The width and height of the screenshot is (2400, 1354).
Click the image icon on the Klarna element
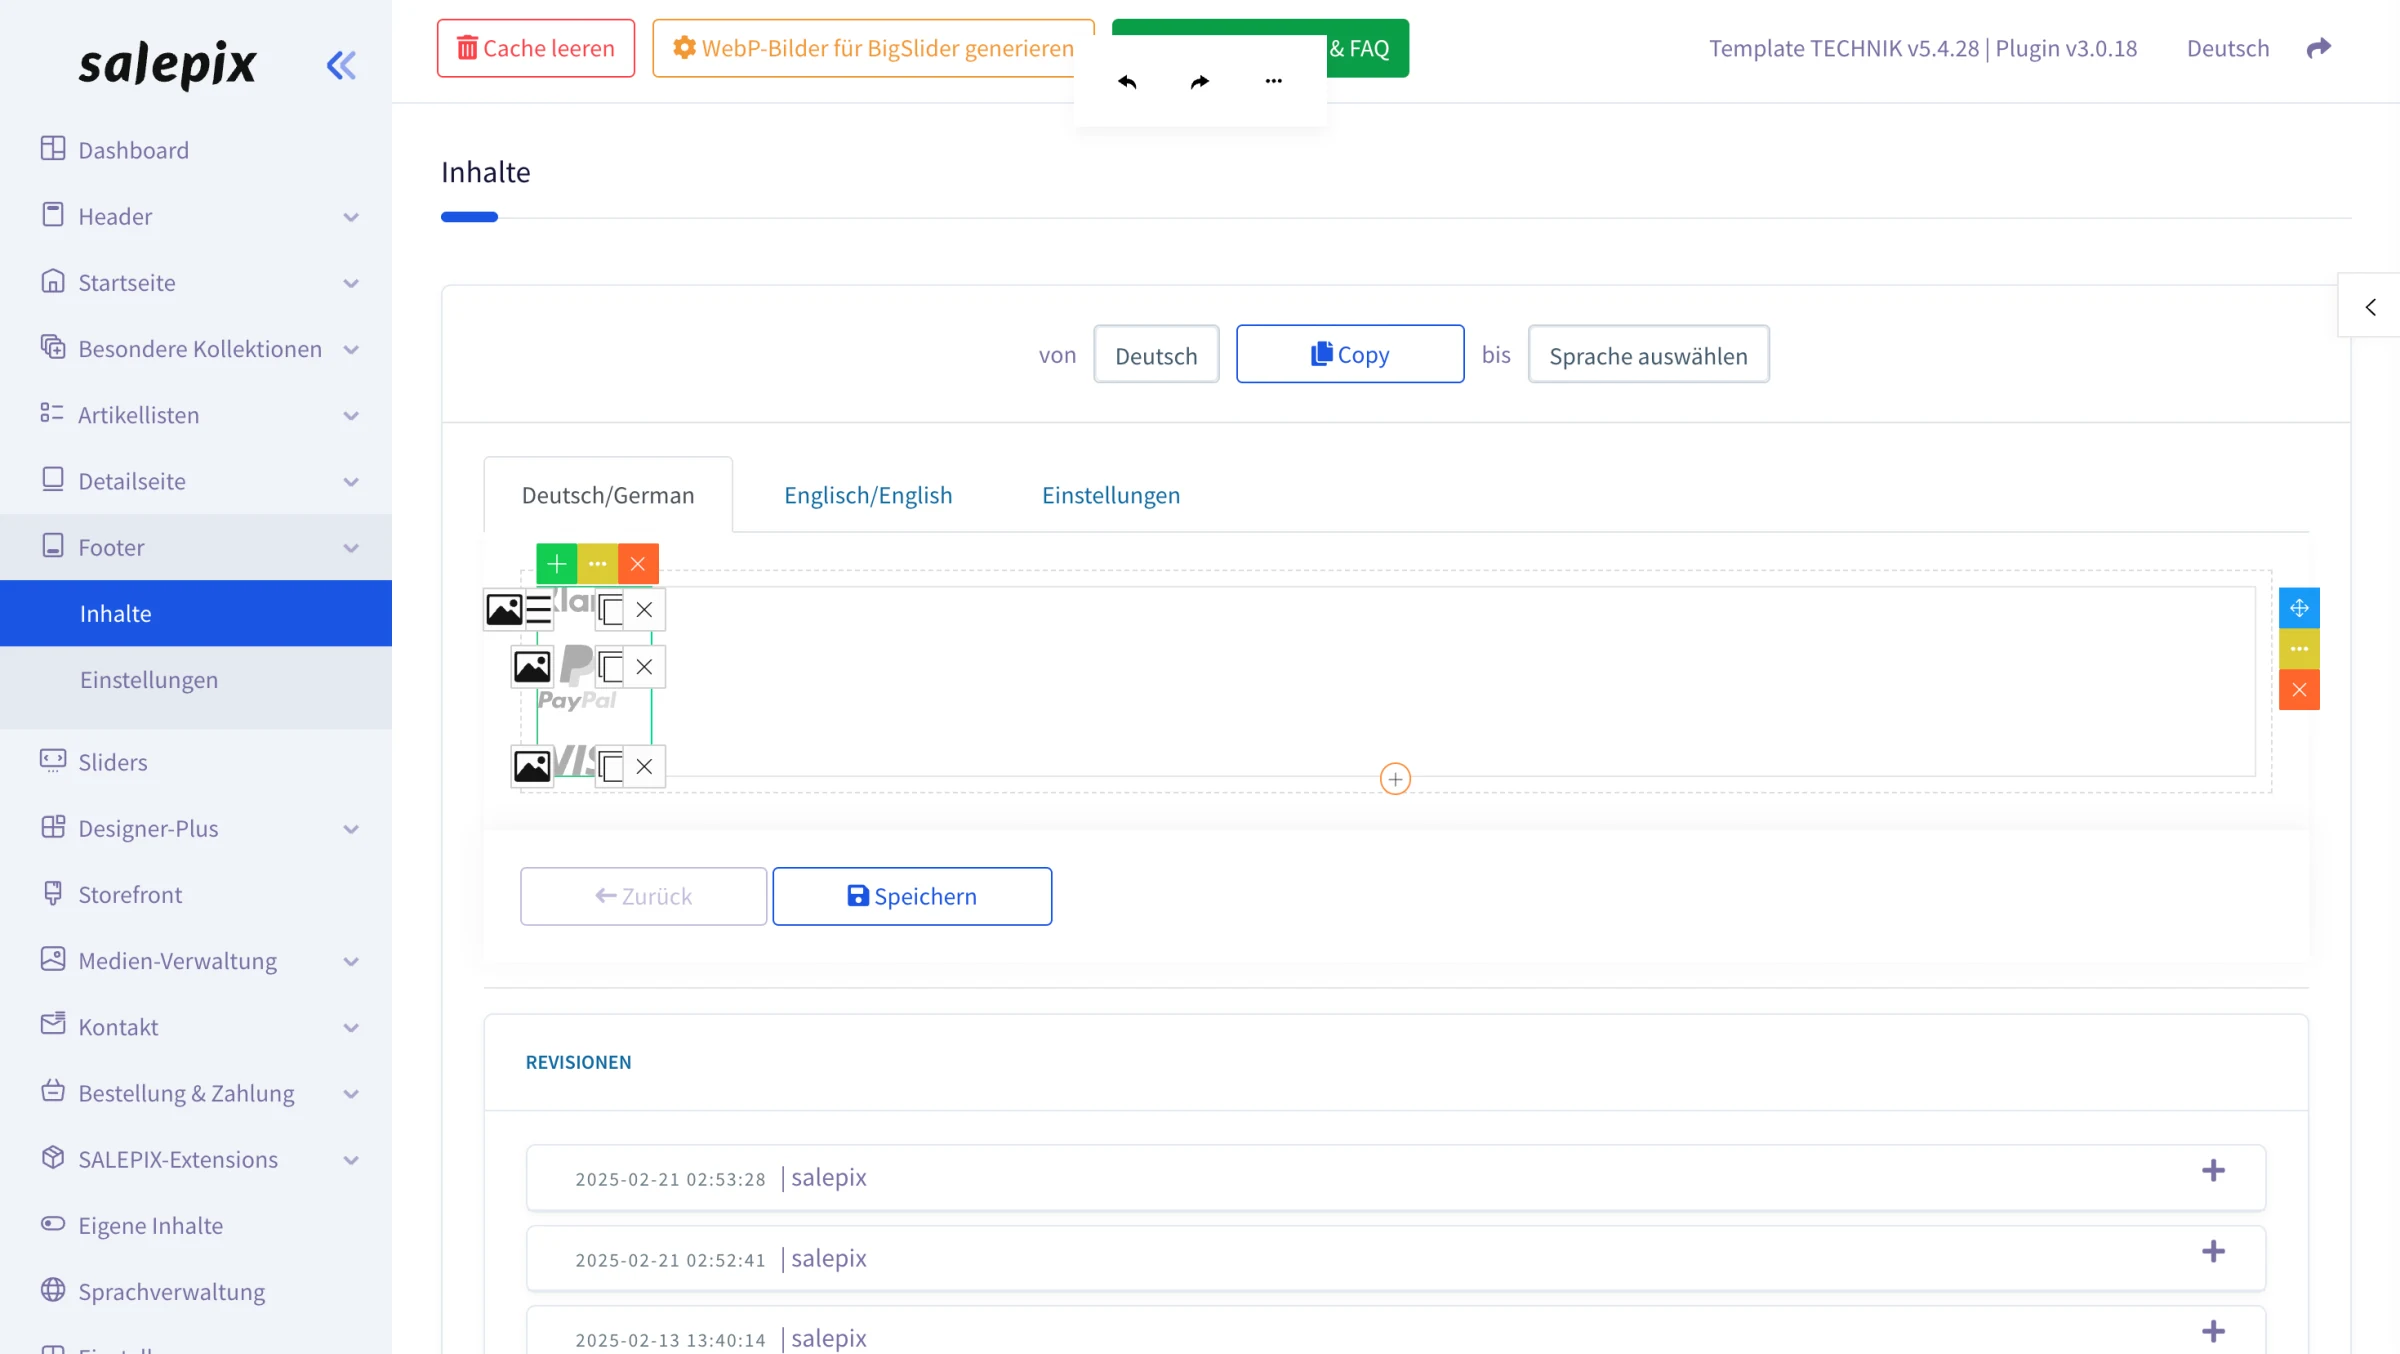[504, 609]
